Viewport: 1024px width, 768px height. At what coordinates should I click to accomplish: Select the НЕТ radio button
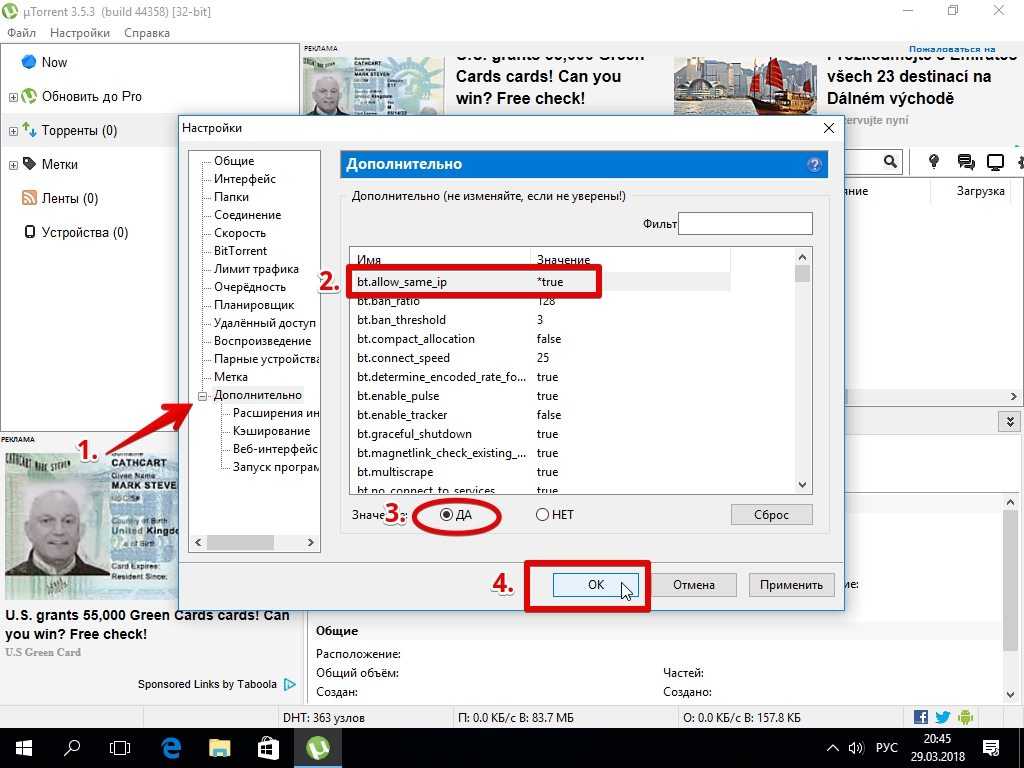[542, 515]
